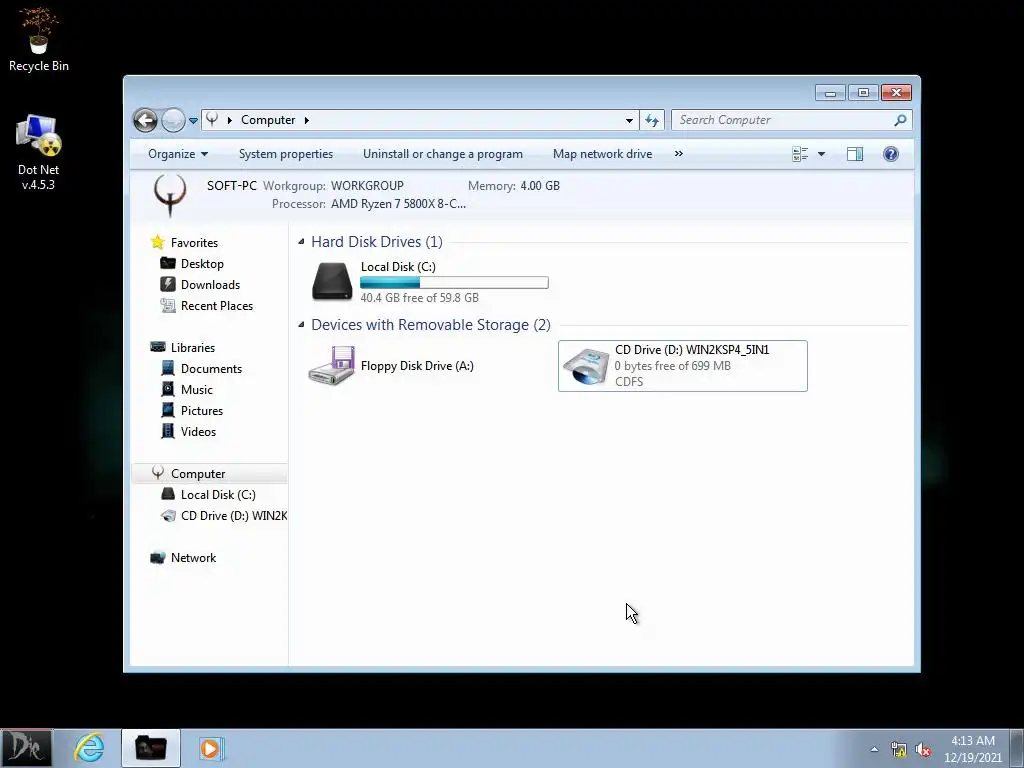1024x768 pixels.
Task: Select the Floppy Disk Drive (A:) icon
Action: click(x=332, y=366)
